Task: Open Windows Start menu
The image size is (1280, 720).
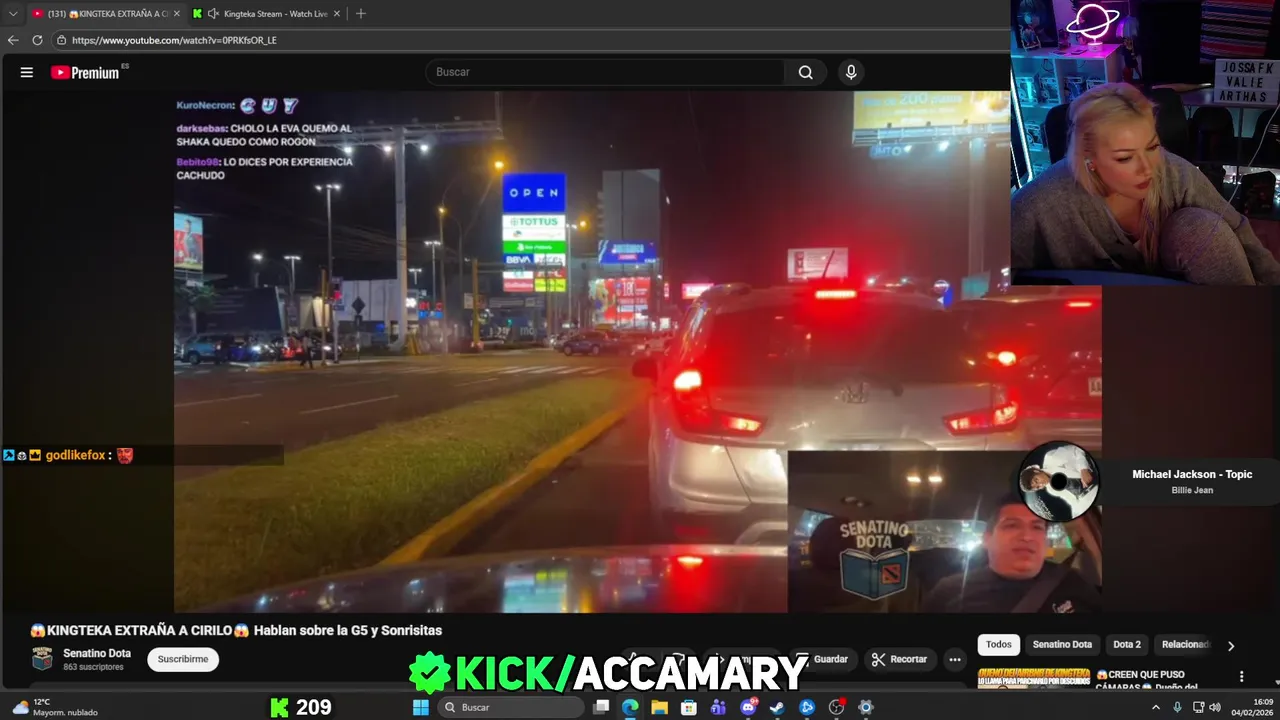Action: pyautogui.click(x=421, y=707)
